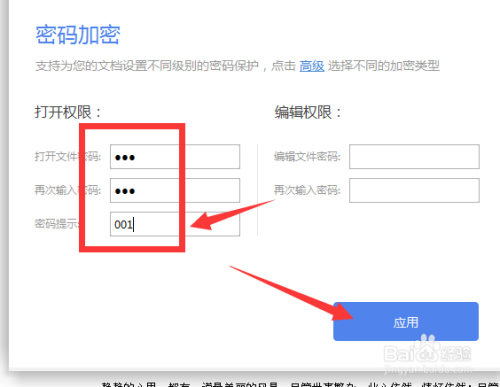
Task: Focus the 编辑文件密码 input field
Action: click(x=414, y=157)
